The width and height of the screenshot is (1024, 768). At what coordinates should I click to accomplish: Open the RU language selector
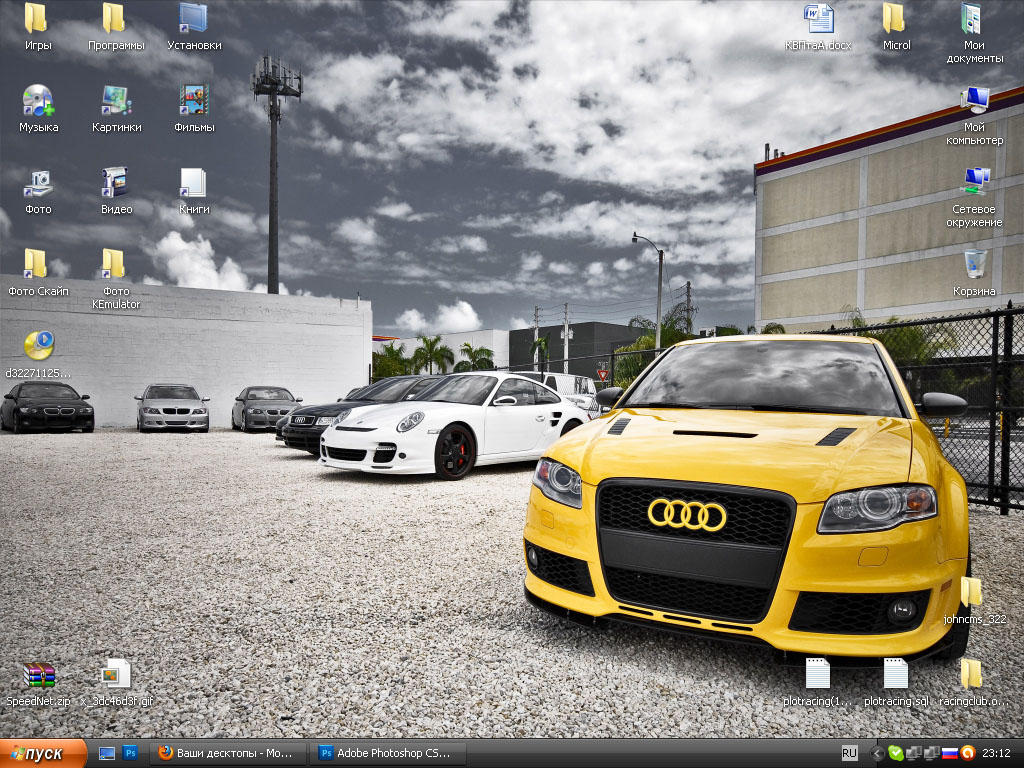[849, 753]
